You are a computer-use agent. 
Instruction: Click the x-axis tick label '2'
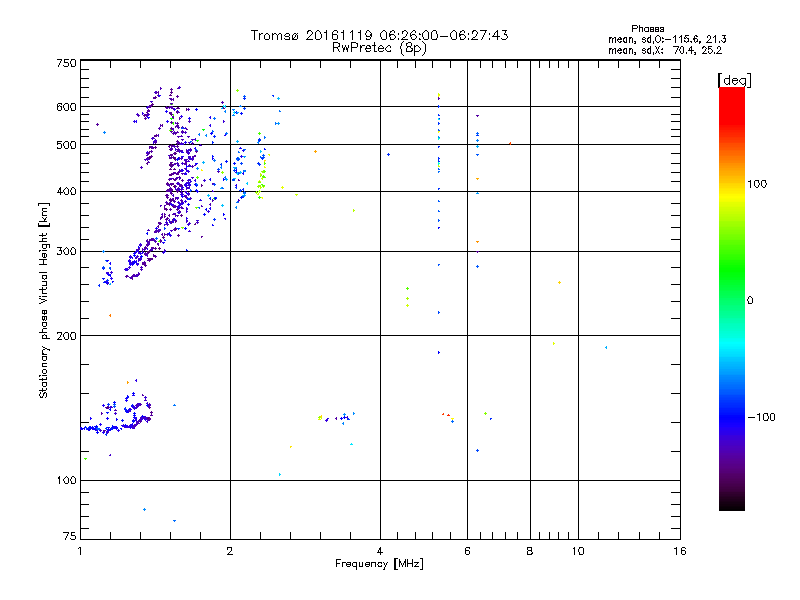pyautogui.click(x=230, y=551)
